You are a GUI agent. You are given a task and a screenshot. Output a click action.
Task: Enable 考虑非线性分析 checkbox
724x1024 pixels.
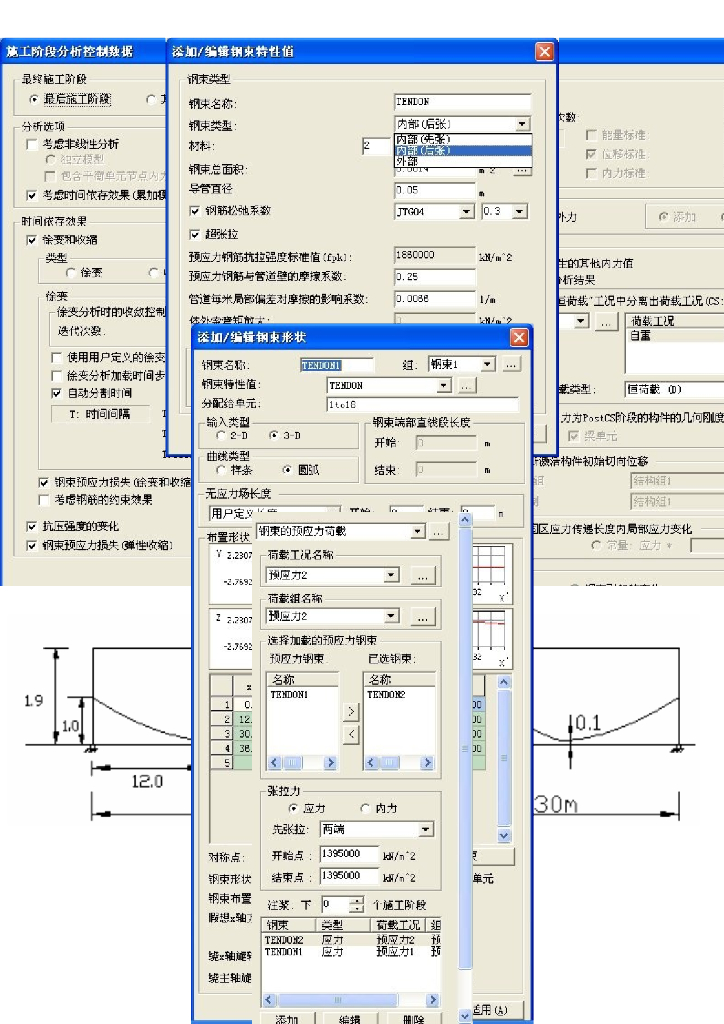coord(31,144)
